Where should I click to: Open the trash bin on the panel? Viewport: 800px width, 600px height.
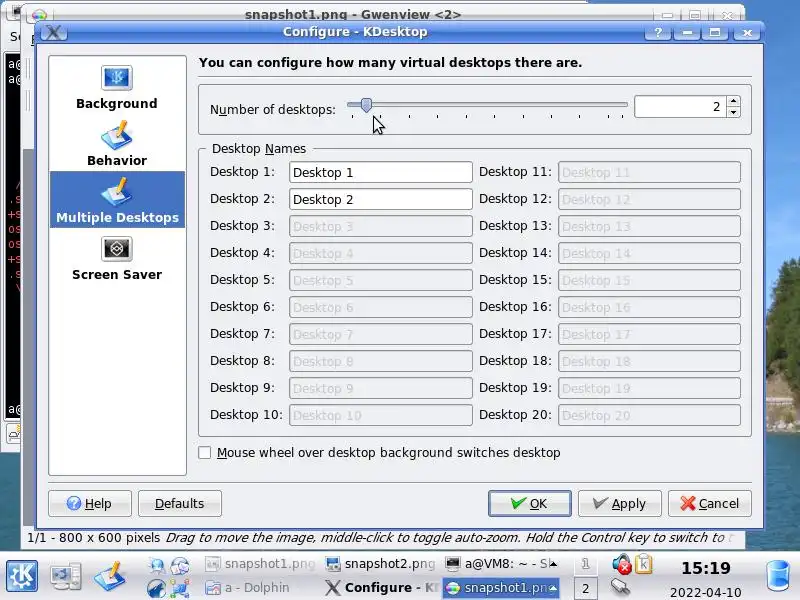pyautogui.click(x=778, y=576)
